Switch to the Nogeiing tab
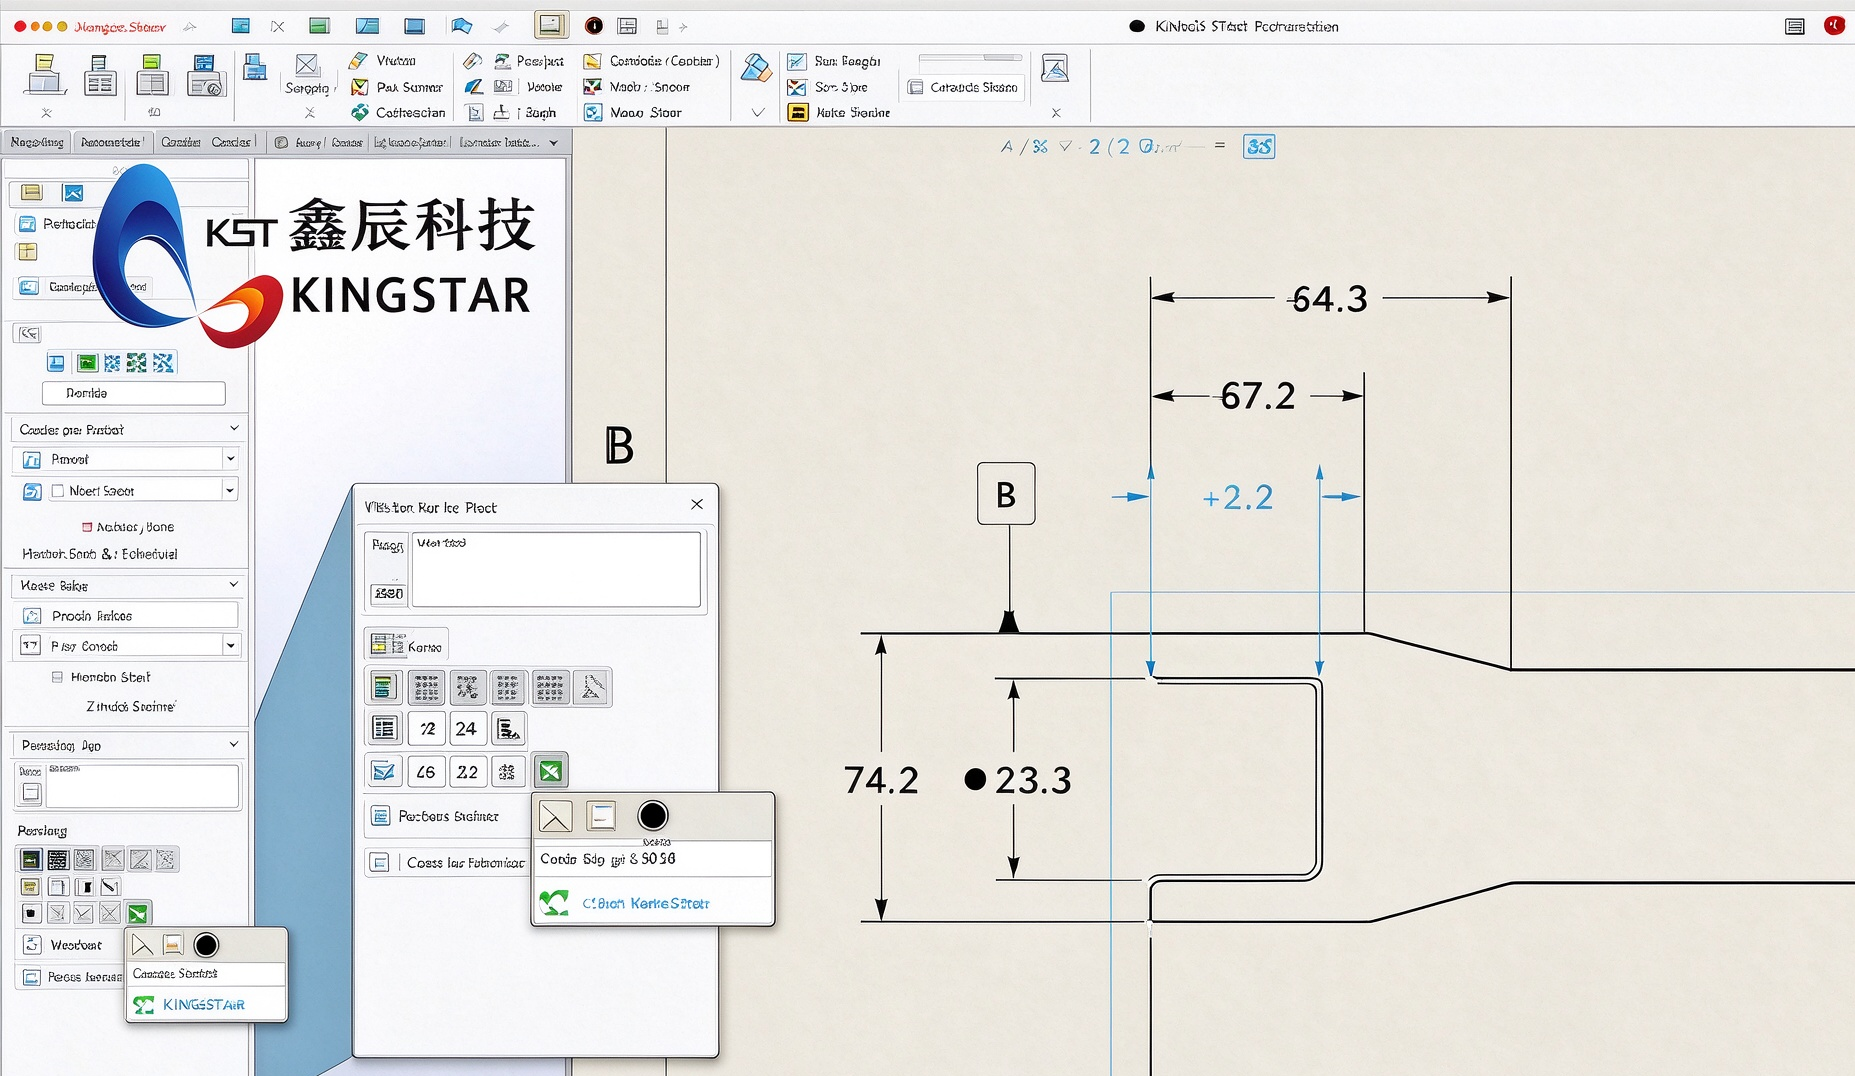This screenshot has height=1076, width=1855. click(x=37, y=142)
